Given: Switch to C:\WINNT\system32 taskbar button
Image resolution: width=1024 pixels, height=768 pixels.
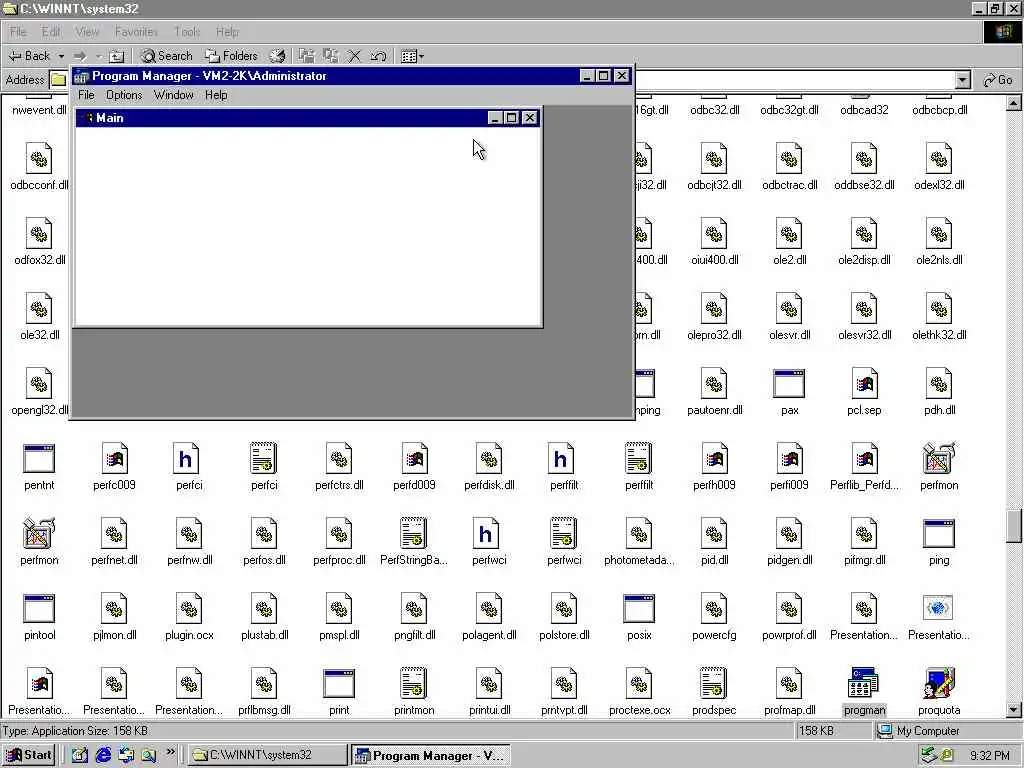Looking at the screenshot, I should click(x=268, y=755).
